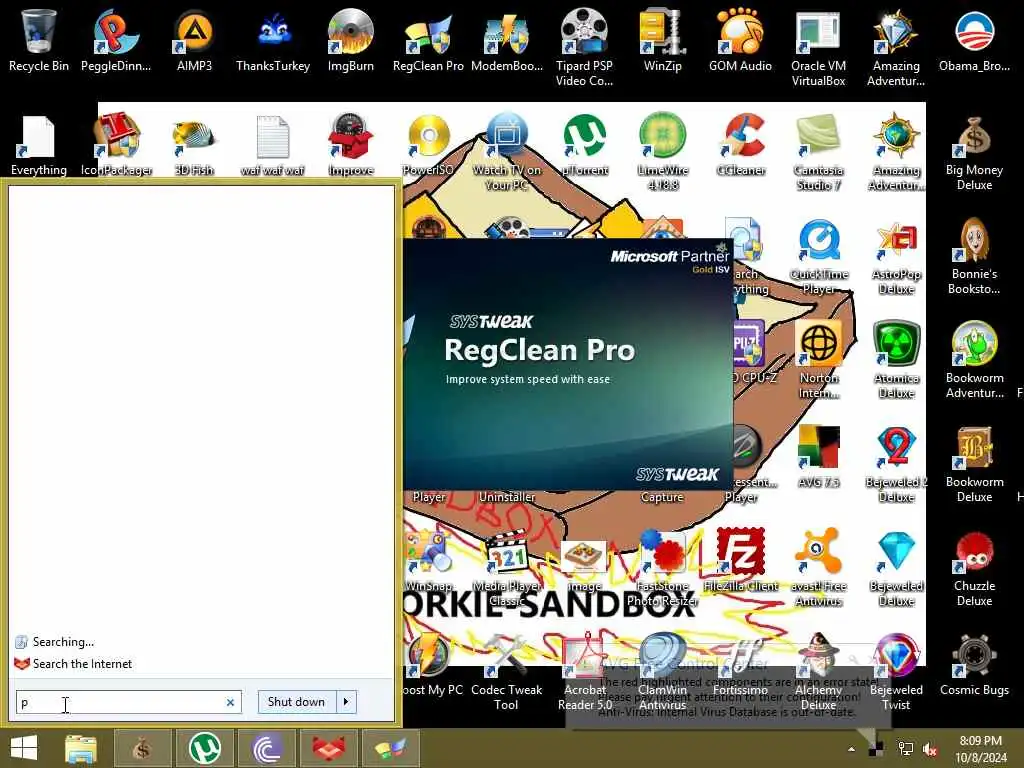Open the Atomica Deluxe desktop shortcut

896,360
